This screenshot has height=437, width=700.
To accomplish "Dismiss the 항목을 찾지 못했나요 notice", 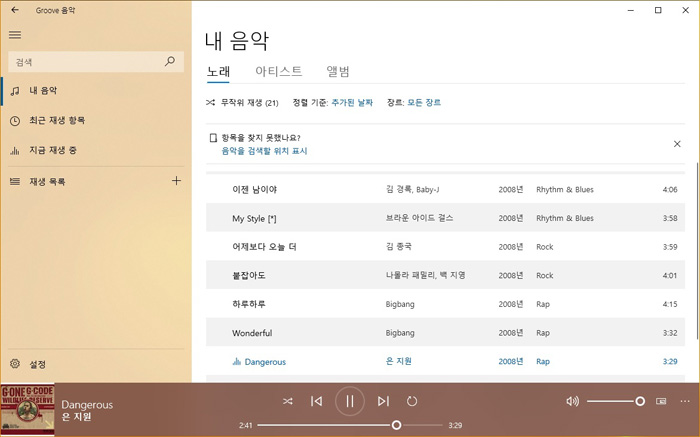I will [x=677, y=144].
